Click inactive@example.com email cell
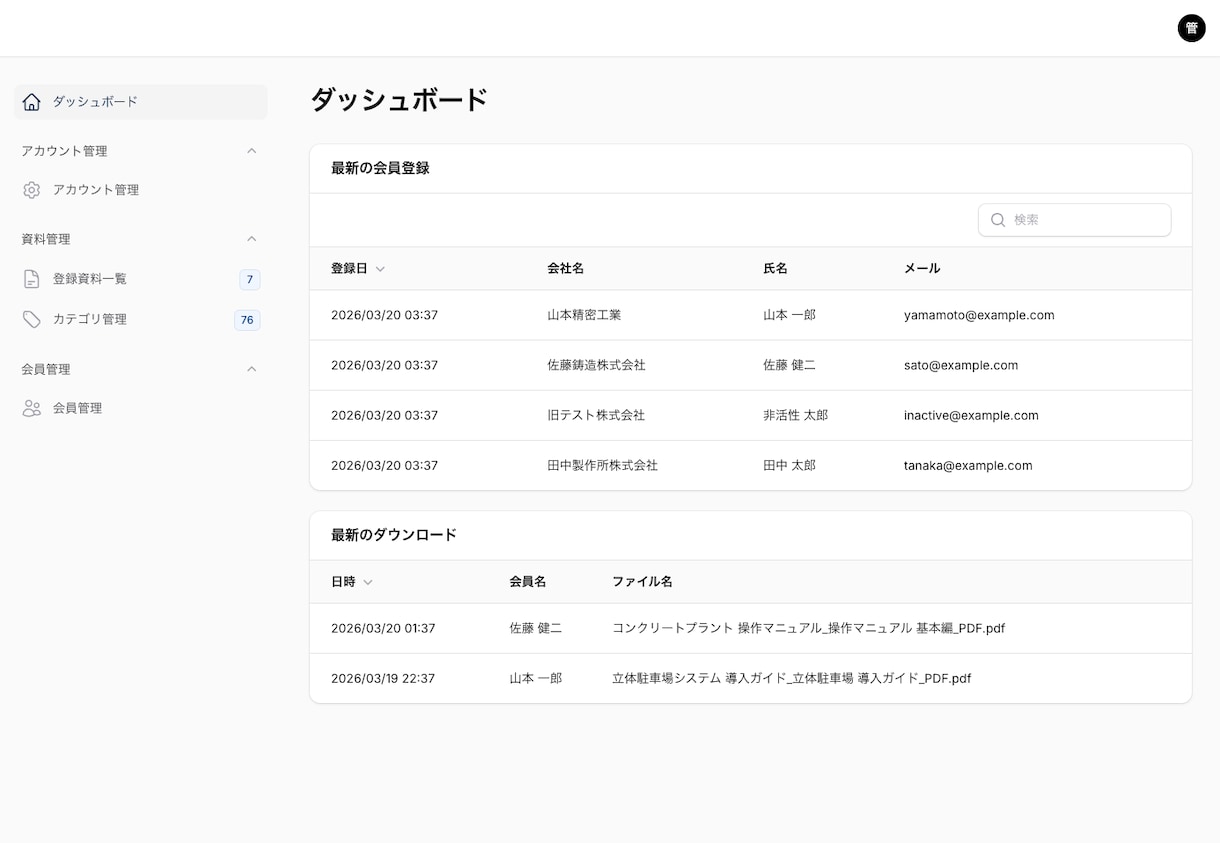The height and width of the screenshot is (843, 1220). [x=971, y=415]
